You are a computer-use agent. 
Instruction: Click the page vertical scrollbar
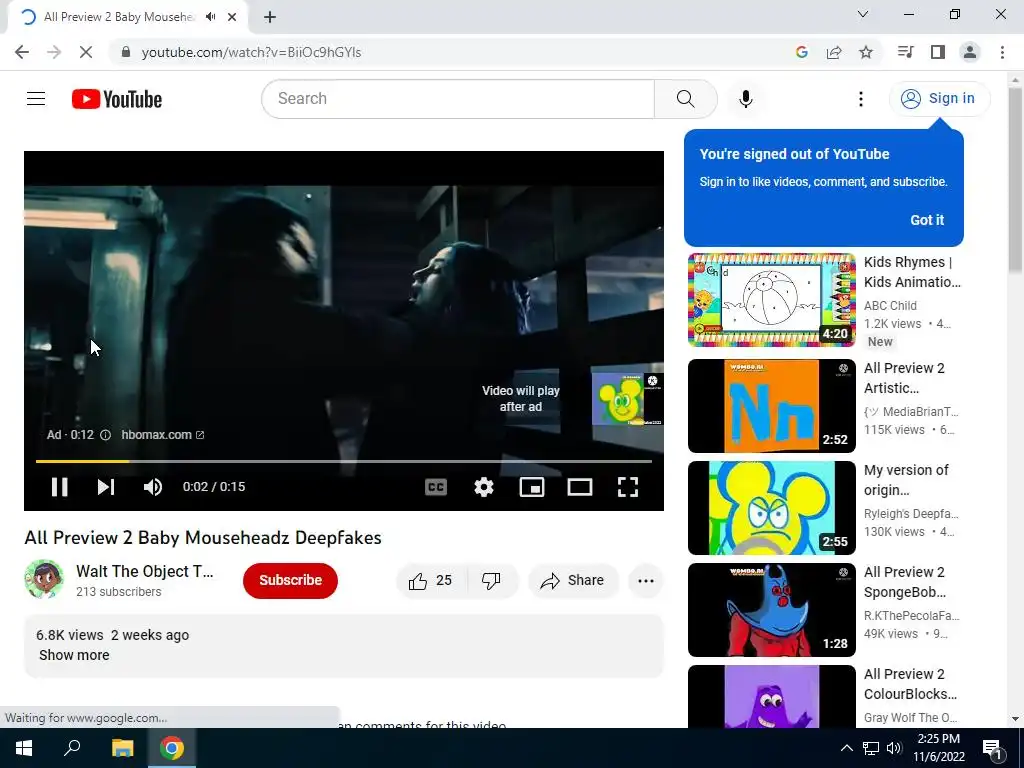point(1016,182)
